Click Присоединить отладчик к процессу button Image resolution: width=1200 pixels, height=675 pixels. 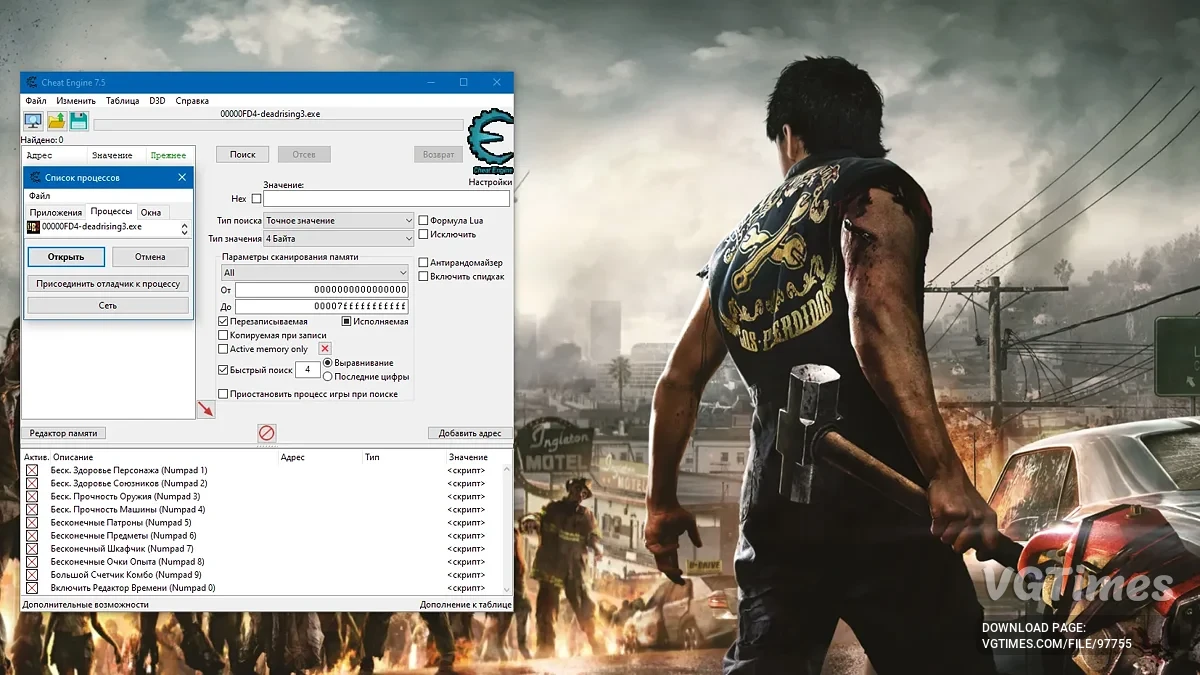tap(108, 284)
